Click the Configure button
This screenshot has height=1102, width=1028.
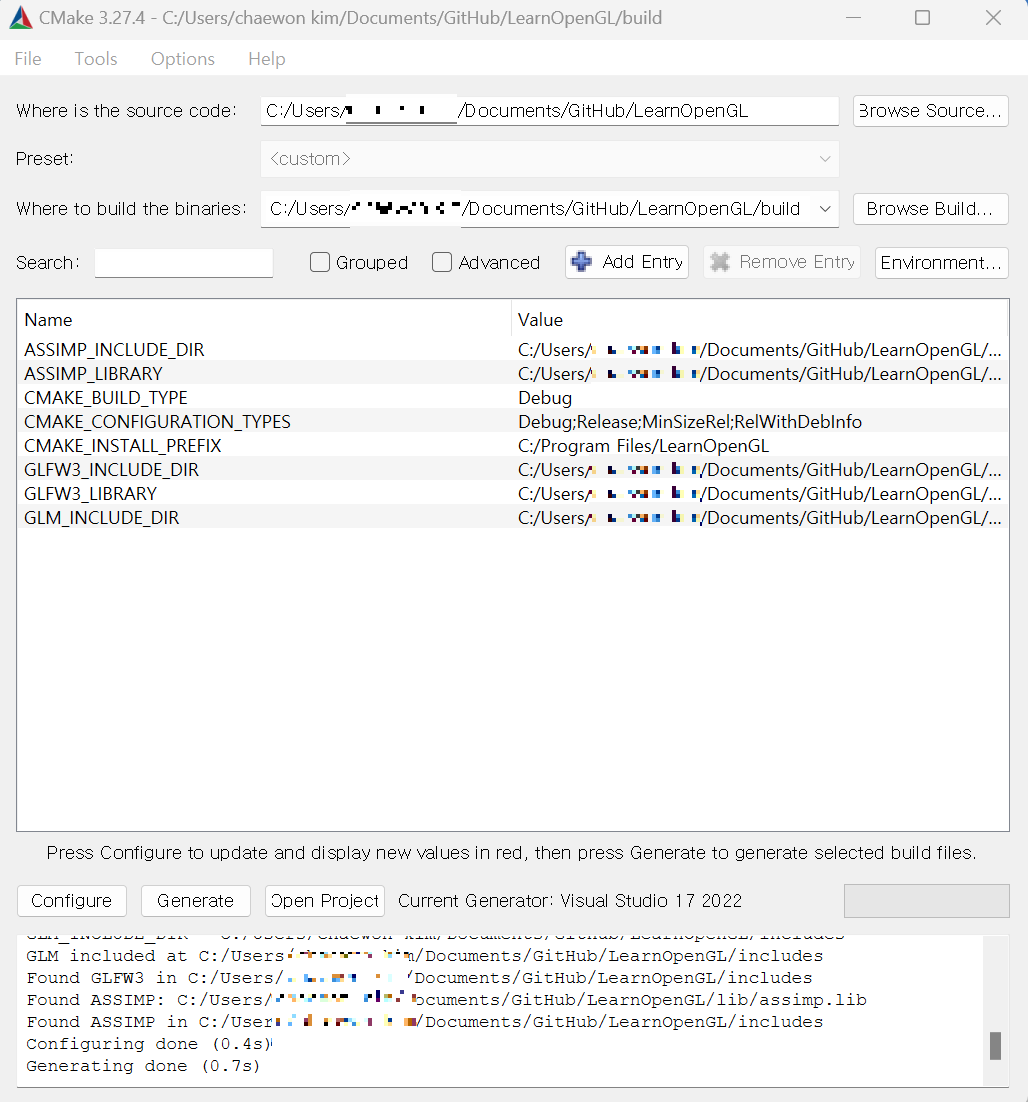coord(72,901)
